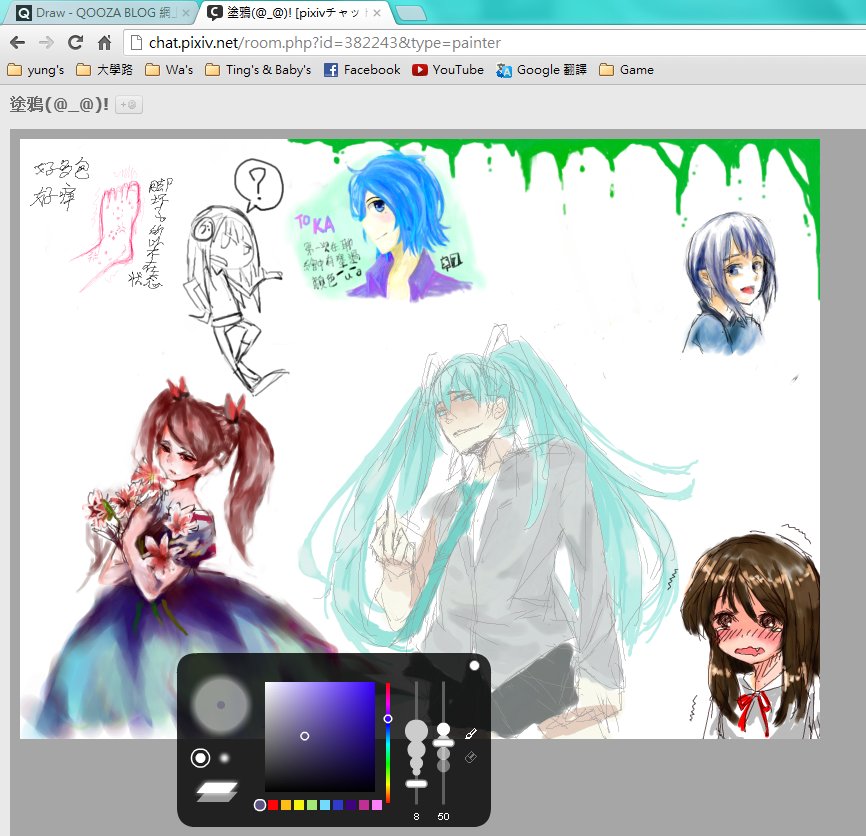Pick the orange color swatch
Screen dimensions: 866x836
[x=286, y=805]
